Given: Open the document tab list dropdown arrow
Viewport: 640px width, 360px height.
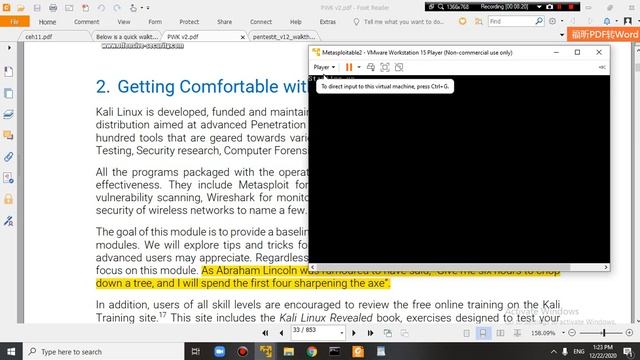Looking at the screenshot, I should coord(562,35).
